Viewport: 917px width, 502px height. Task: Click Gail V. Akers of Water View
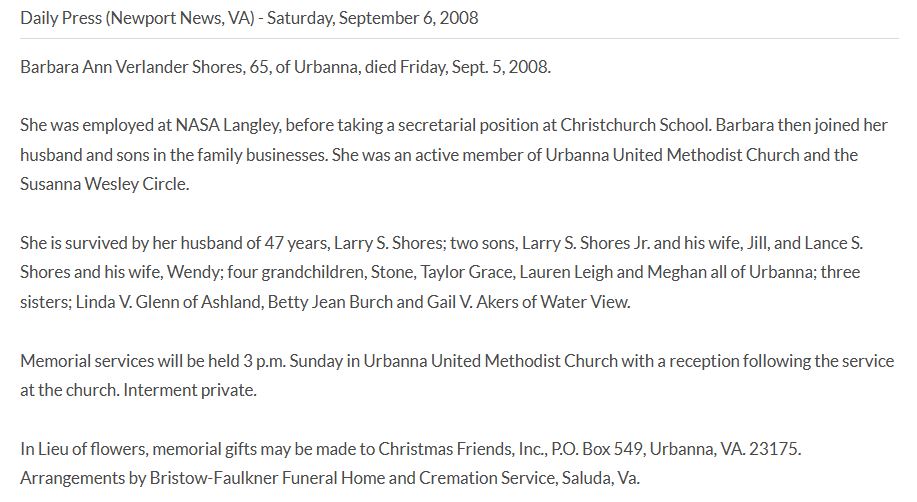[530, 301]
